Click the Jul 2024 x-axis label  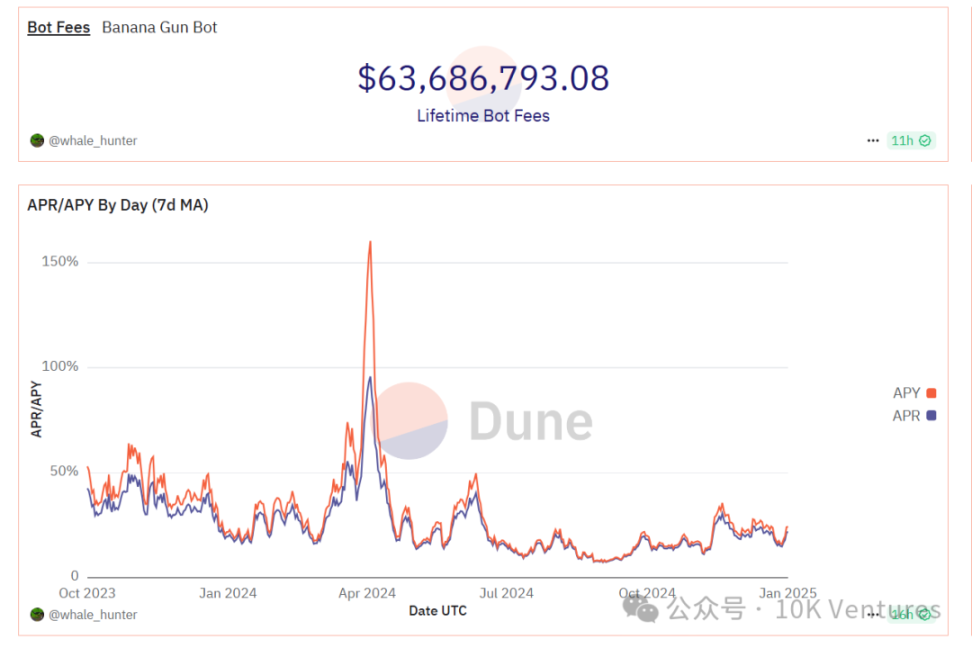pyautogui.click(x=506, y=593)
